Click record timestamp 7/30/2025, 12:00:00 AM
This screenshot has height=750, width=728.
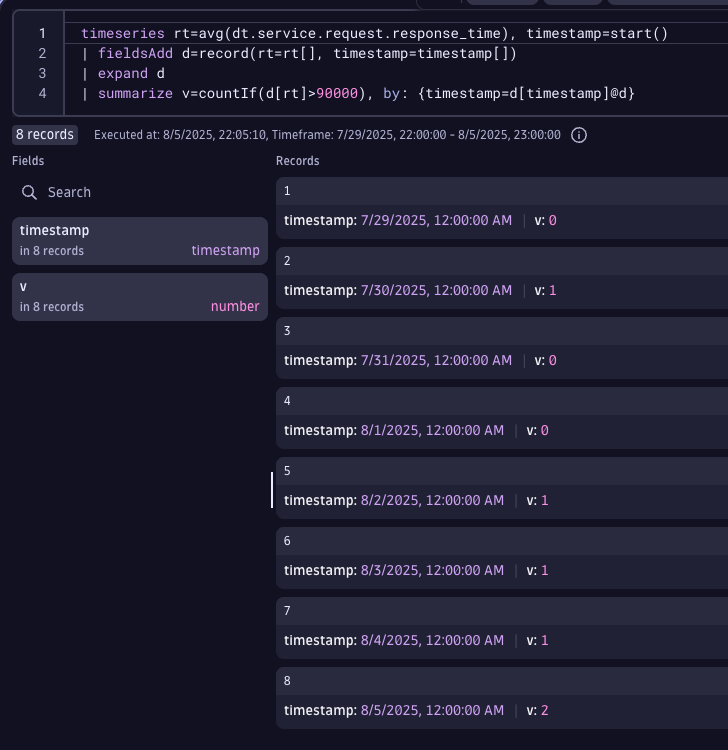(x=436, y=290)
